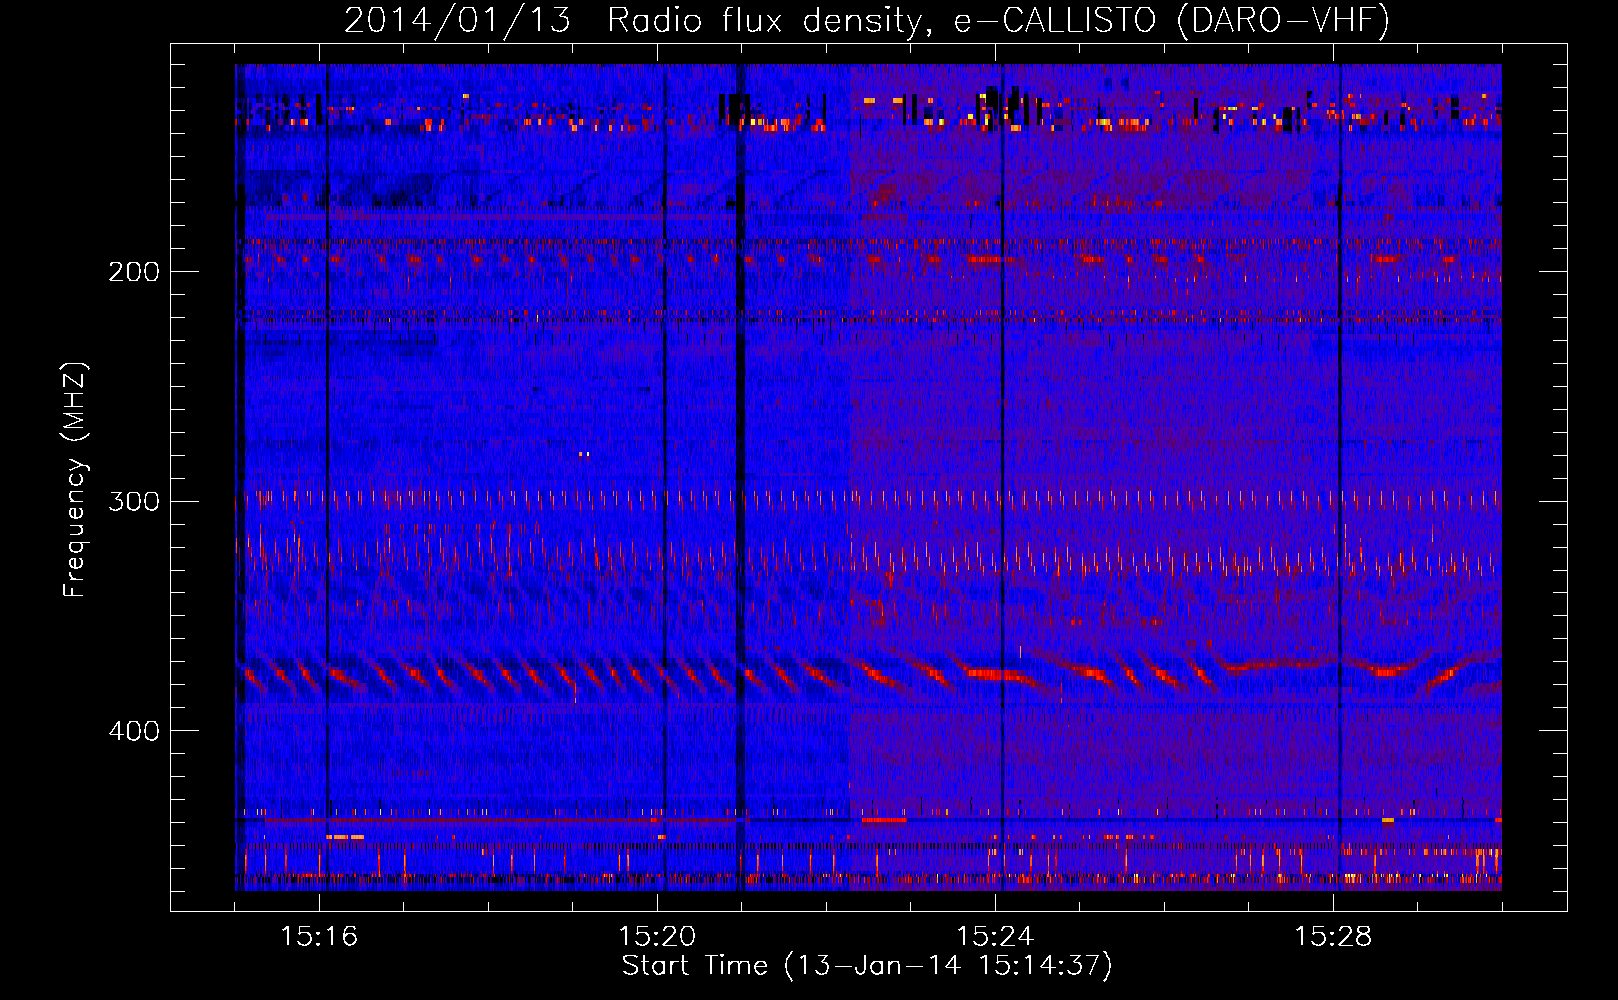Click the Start Time axis label
Screen dimensions: 1618x1000
tap(867, 966)
